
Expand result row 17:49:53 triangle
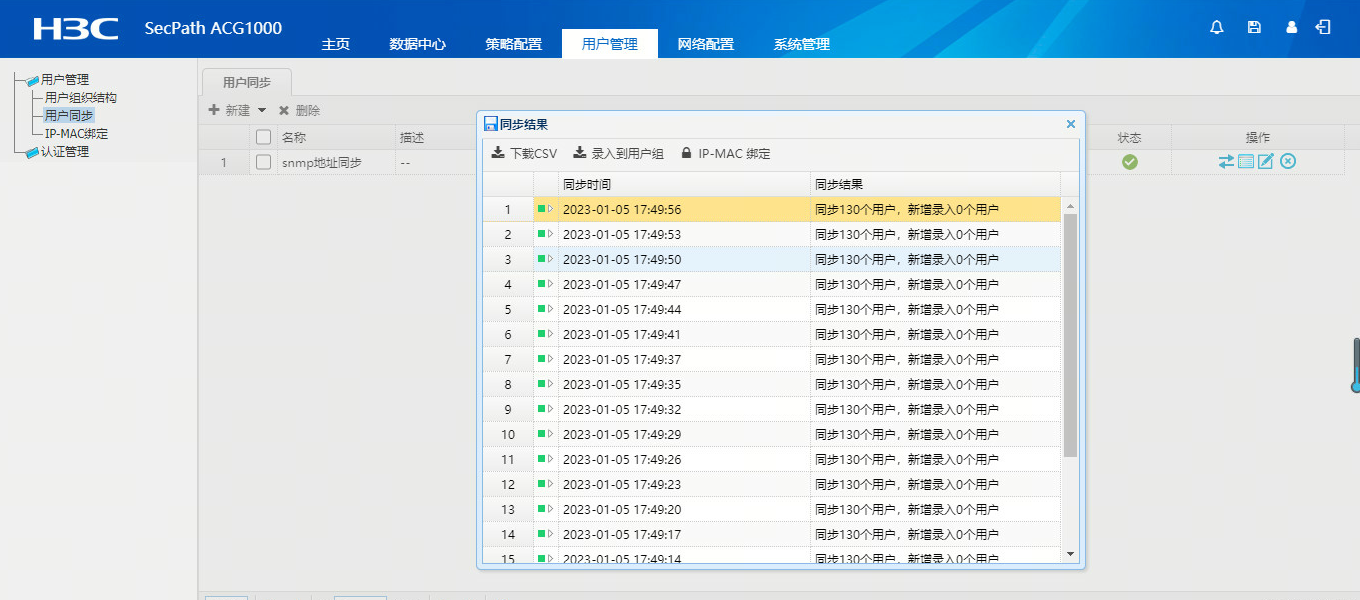click(550, 234)
